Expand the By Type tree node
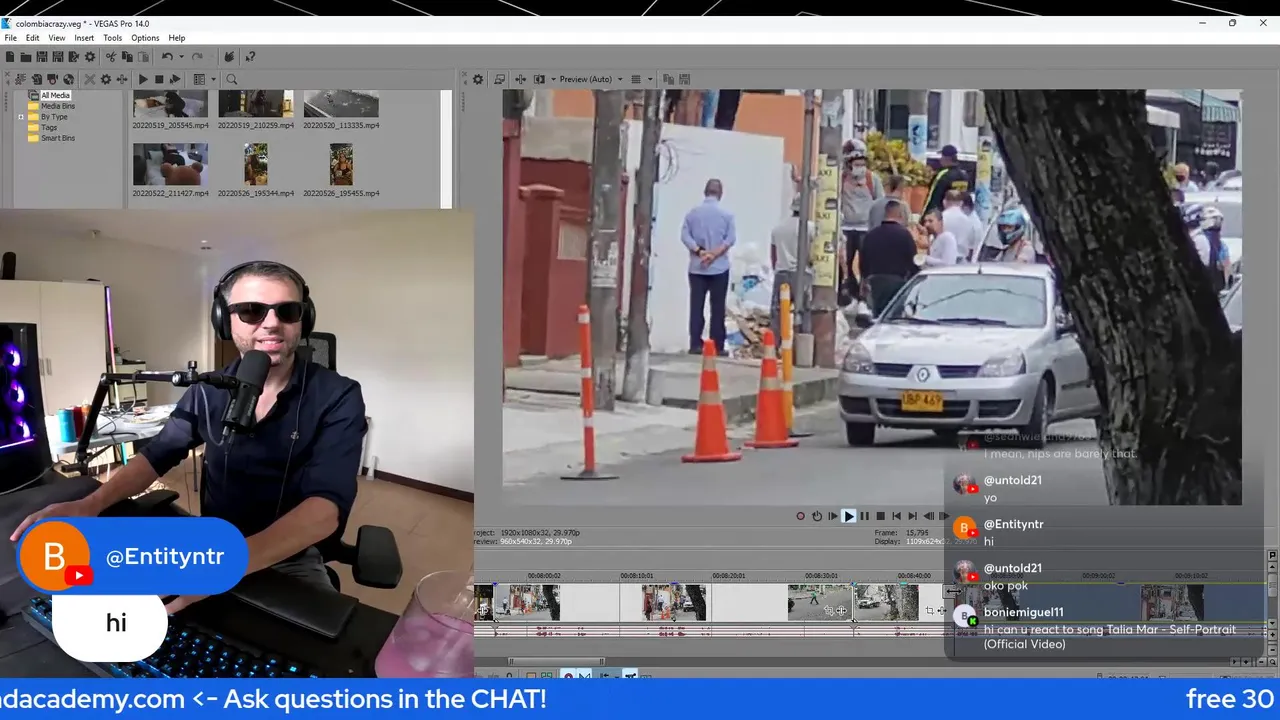This screenshot has width=1280, height=720. tap(21, 117)
